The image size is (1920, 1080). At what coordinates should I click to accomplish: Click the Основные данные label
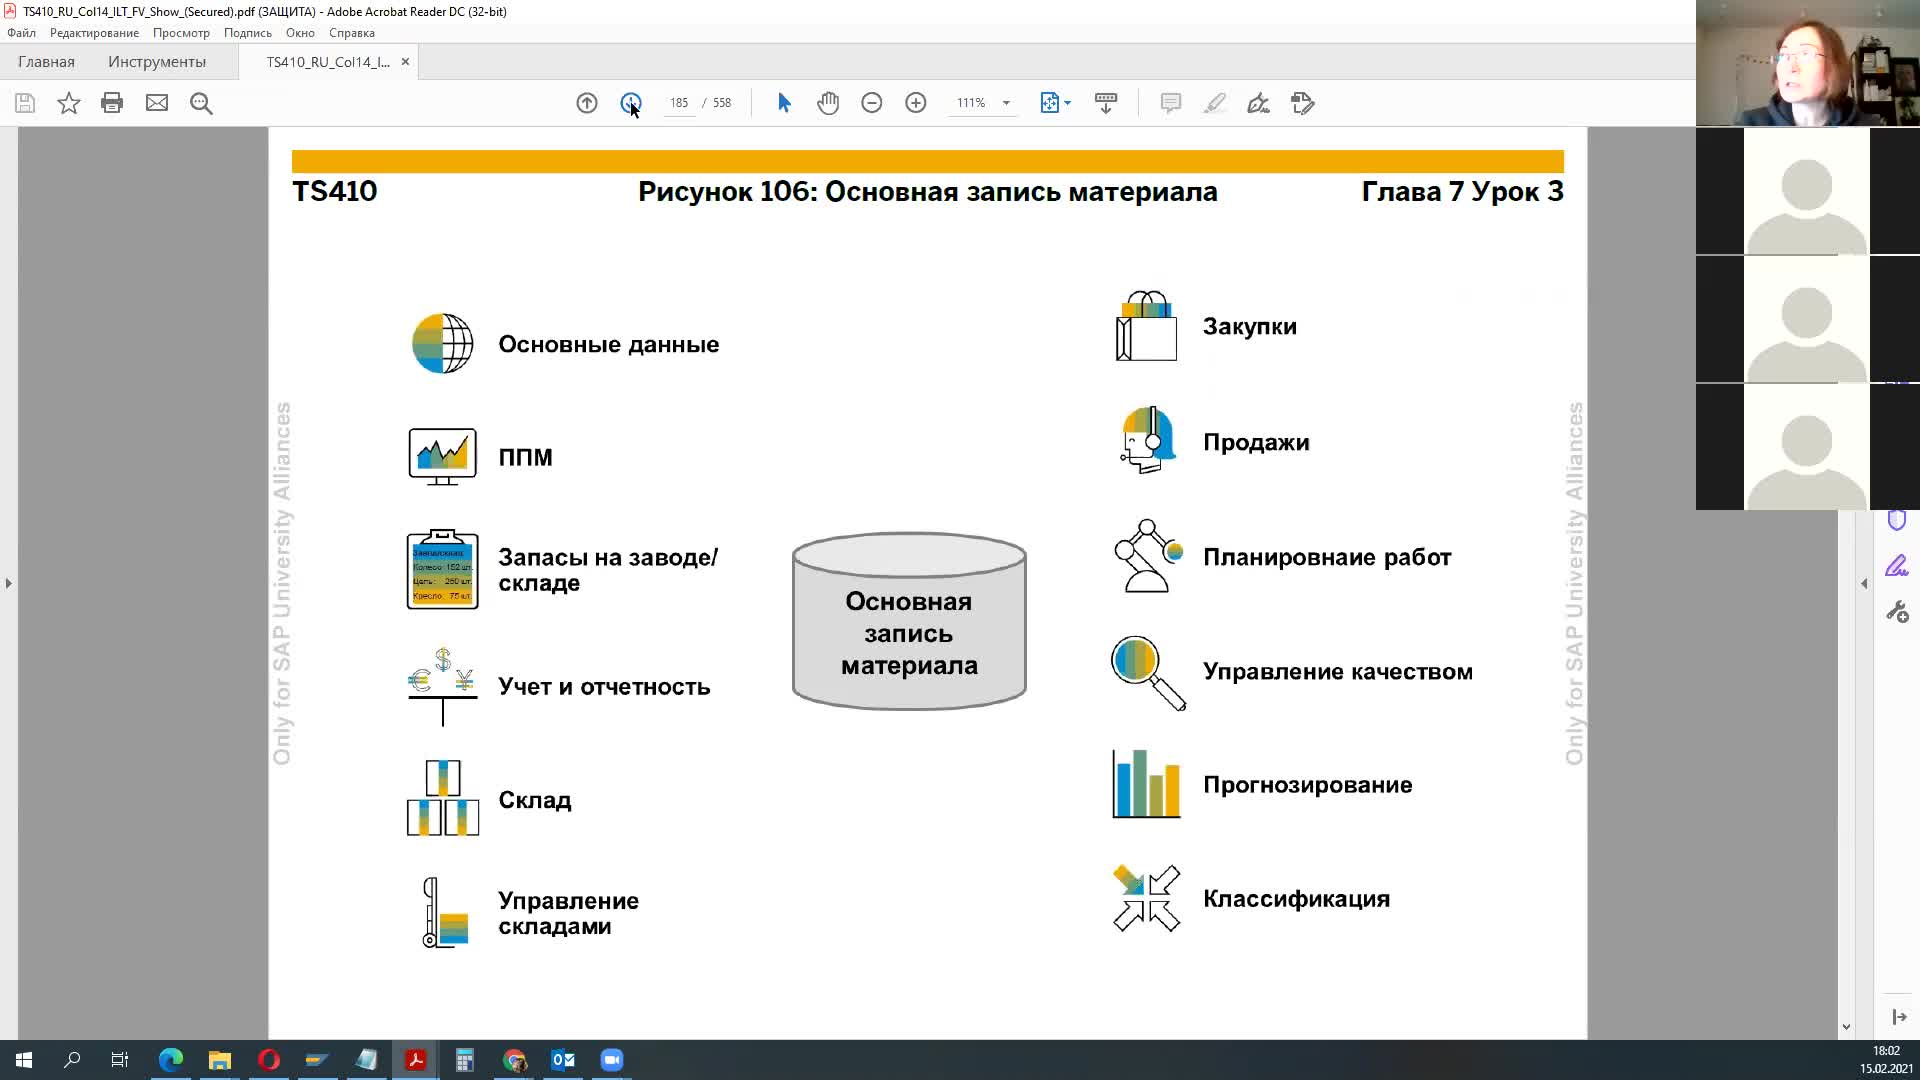tap(608, 345)
